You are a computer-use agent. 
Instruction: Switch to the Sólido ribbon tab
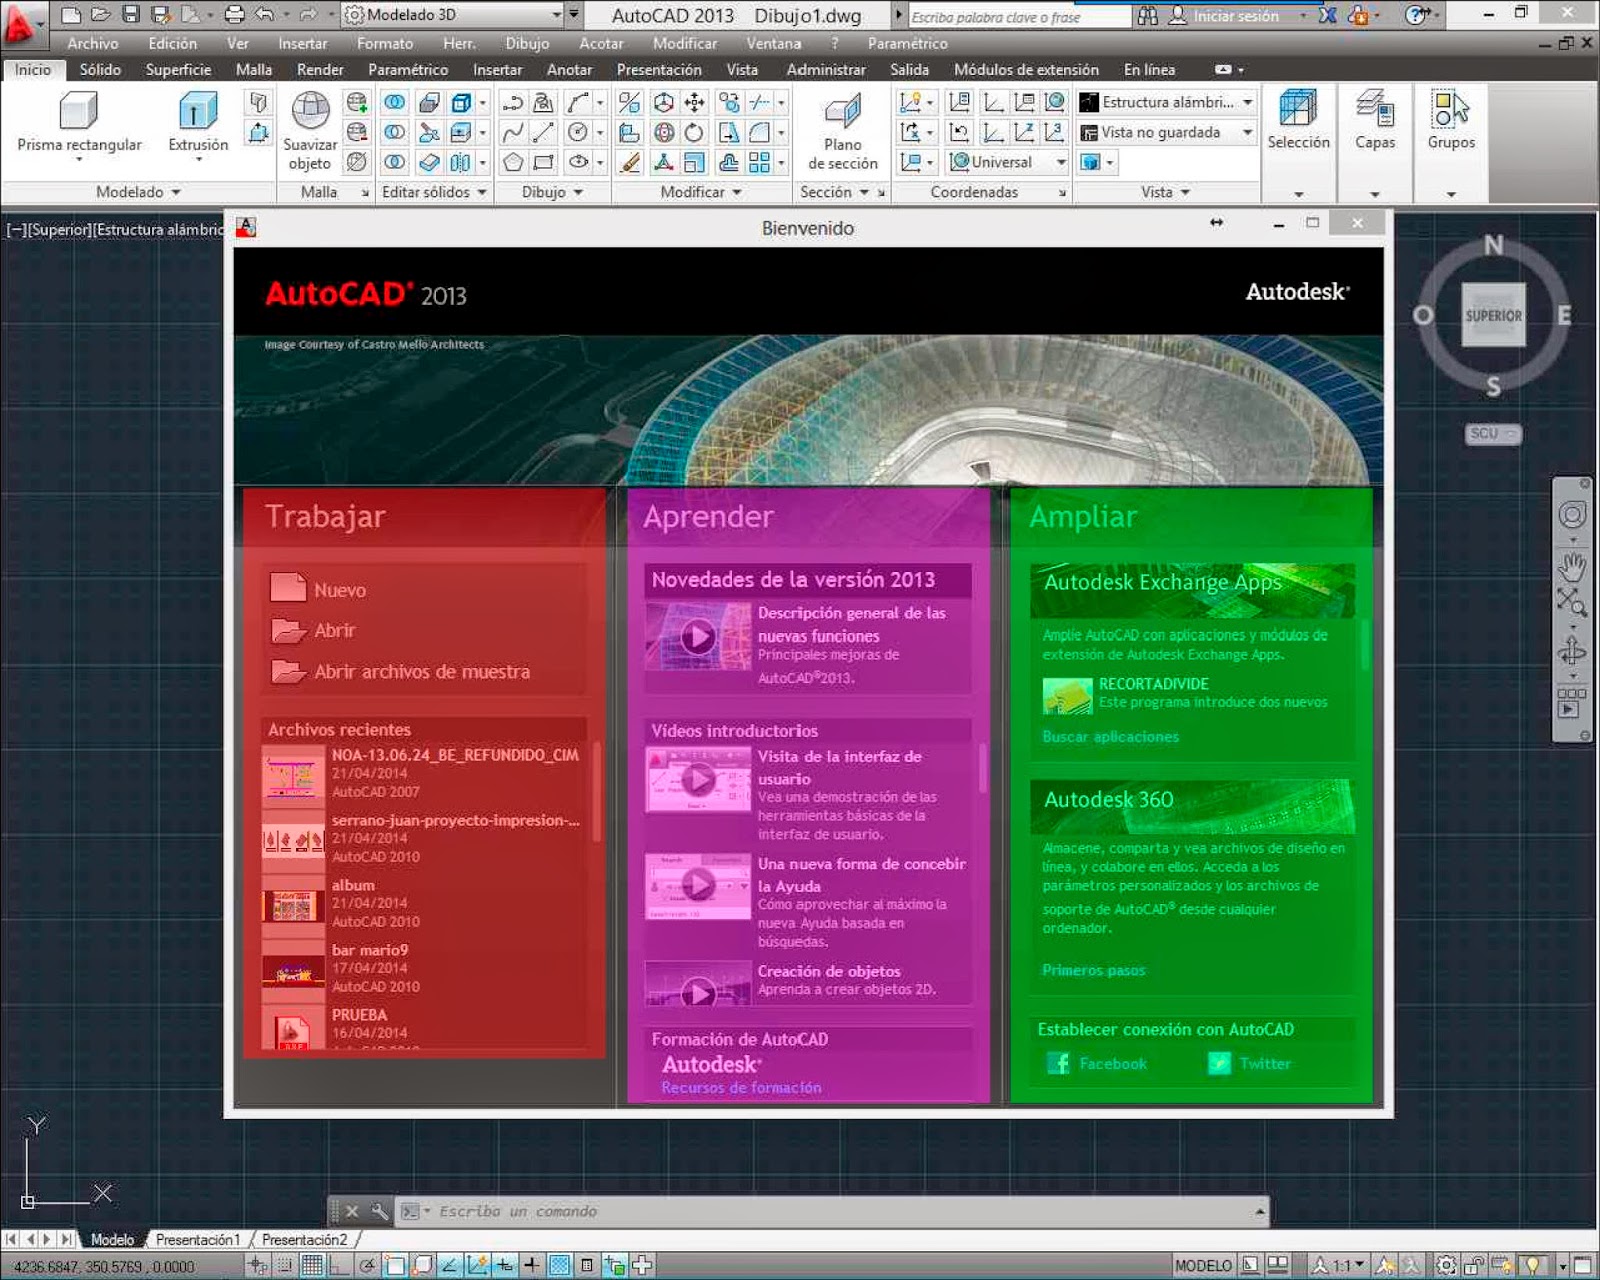100,69
